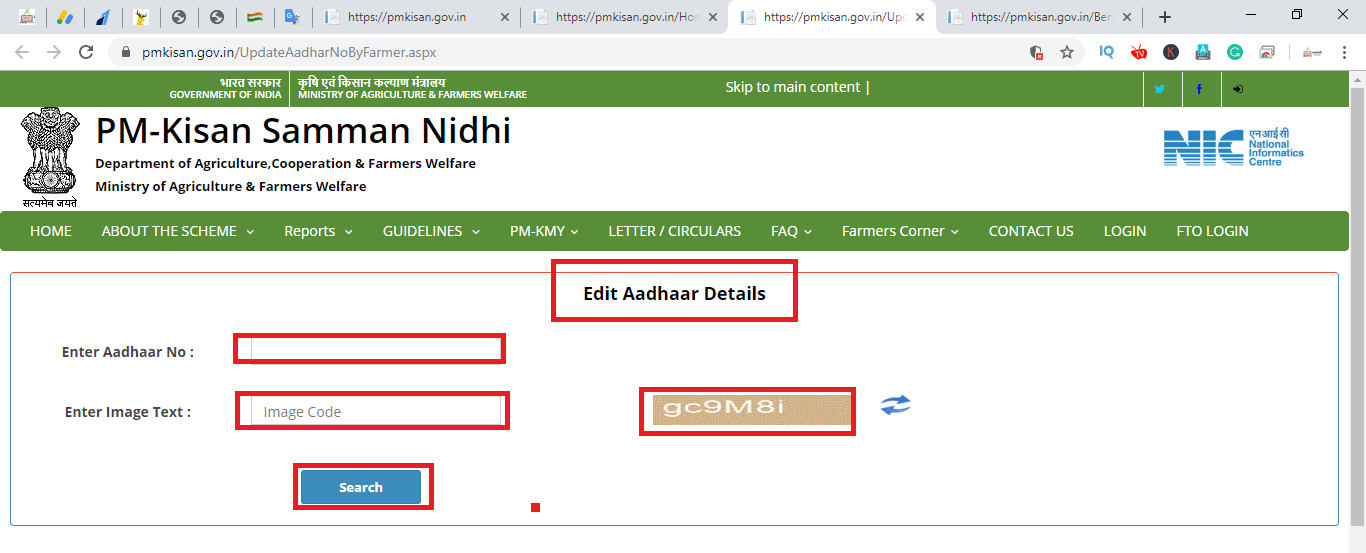Open the red TV extension icon
This screenshot has height=553, width=1366.
pos(1138,52)
